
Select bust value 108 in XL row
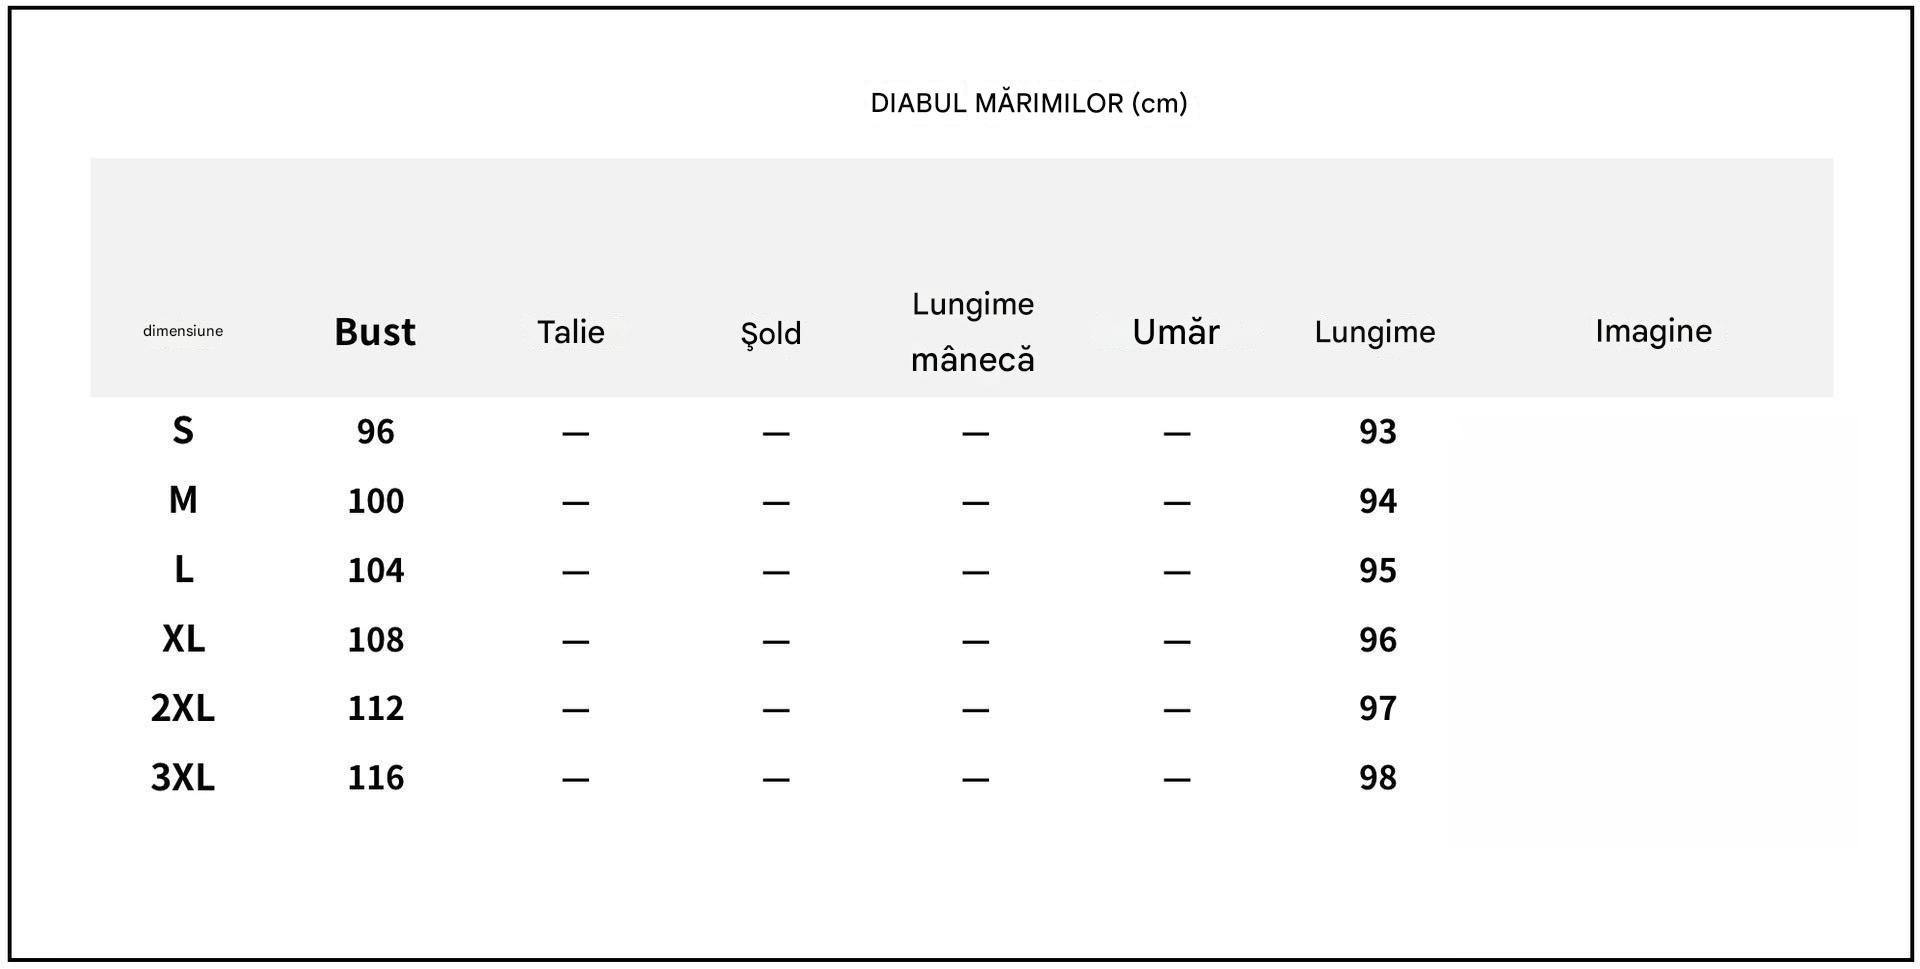pos(376,639)
